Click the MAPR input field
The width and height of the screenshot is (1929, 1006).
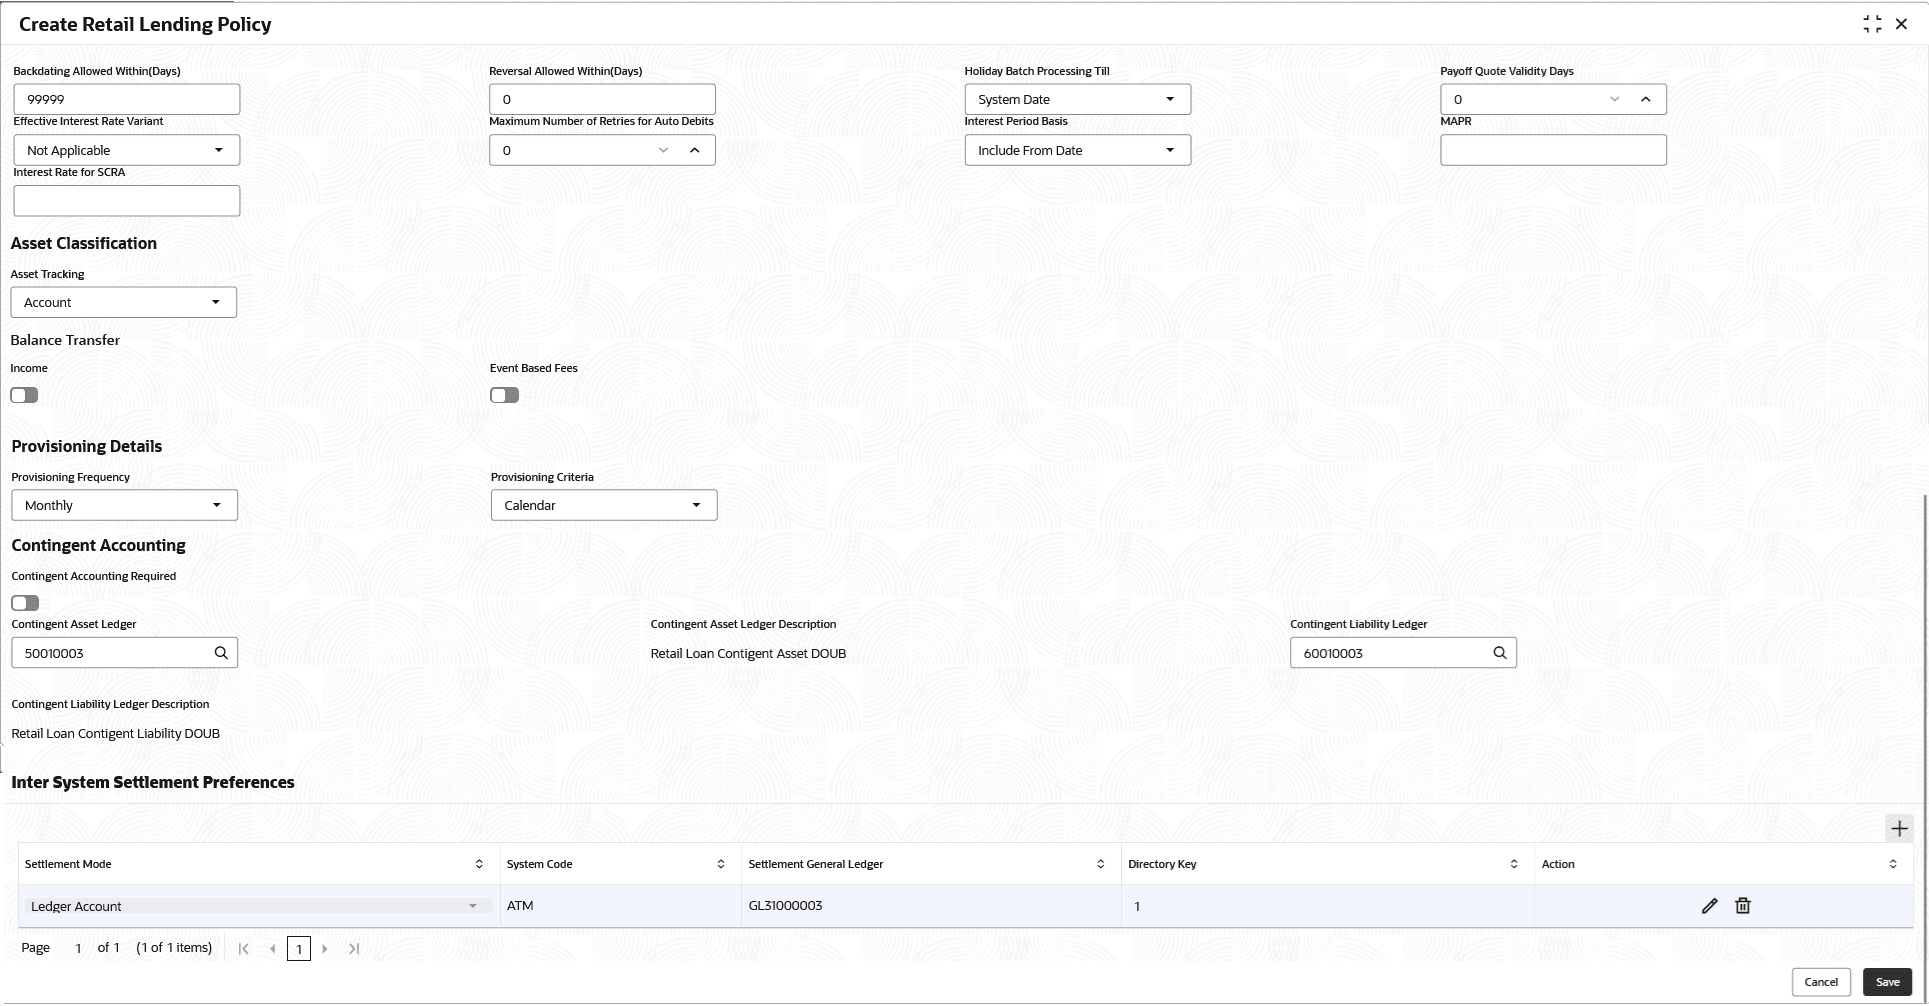pos(1552,150)
